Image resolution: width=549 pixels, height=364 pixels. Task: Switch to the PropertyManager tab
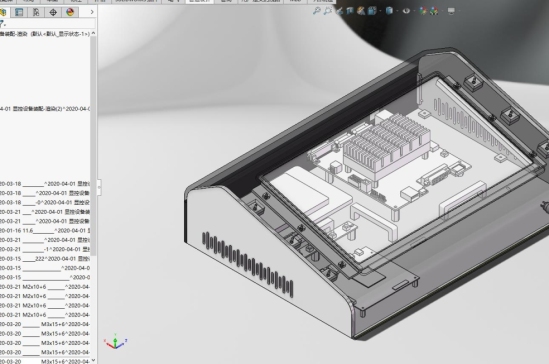click(19, 12)
